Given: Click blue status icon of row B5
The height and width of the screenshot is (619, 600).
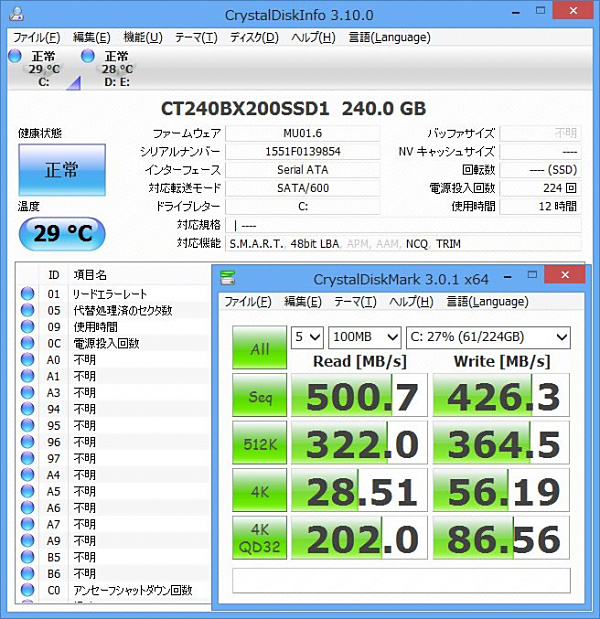Looking at the screenshot, I should (x=27, y=557).
